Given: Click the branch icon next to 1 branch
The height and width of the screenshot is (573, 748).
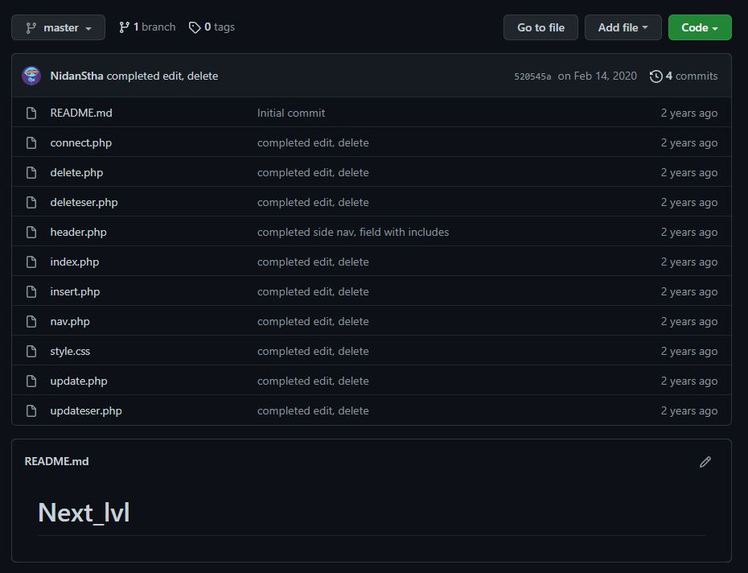Looking at the screenshot, I should tap(124, 27).
